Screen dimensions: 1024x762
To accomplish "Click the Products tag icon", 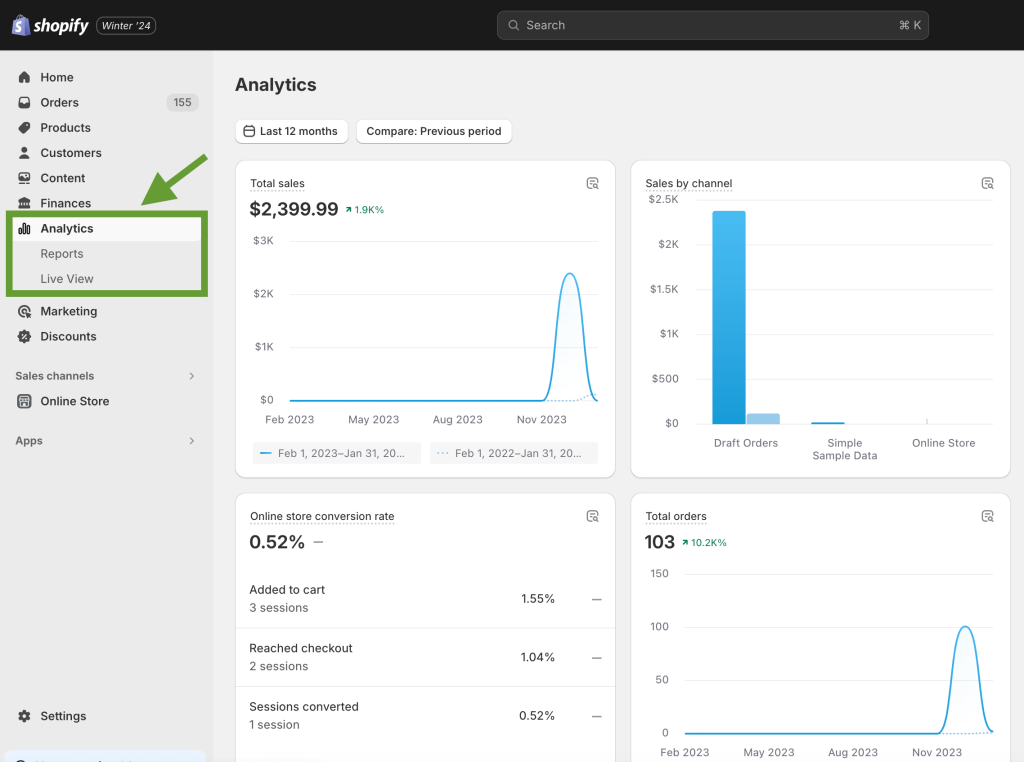I will pyautogui.click(x=24, y=127).
